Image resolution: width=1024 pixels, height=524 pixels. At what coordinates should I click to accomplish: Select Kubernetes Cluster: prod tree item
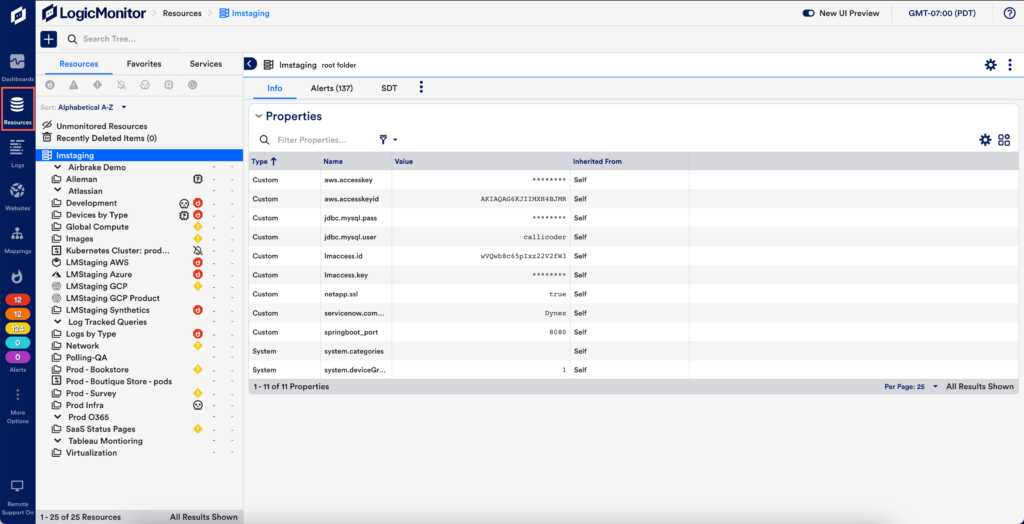click(118, 251)
